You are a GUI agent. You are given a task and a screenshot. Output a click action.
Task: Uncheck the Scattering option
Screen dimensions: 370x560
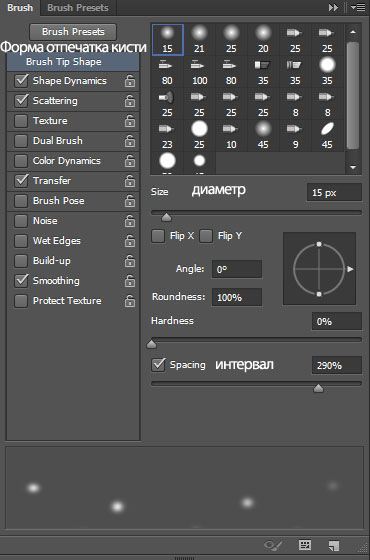click(21, 101)
